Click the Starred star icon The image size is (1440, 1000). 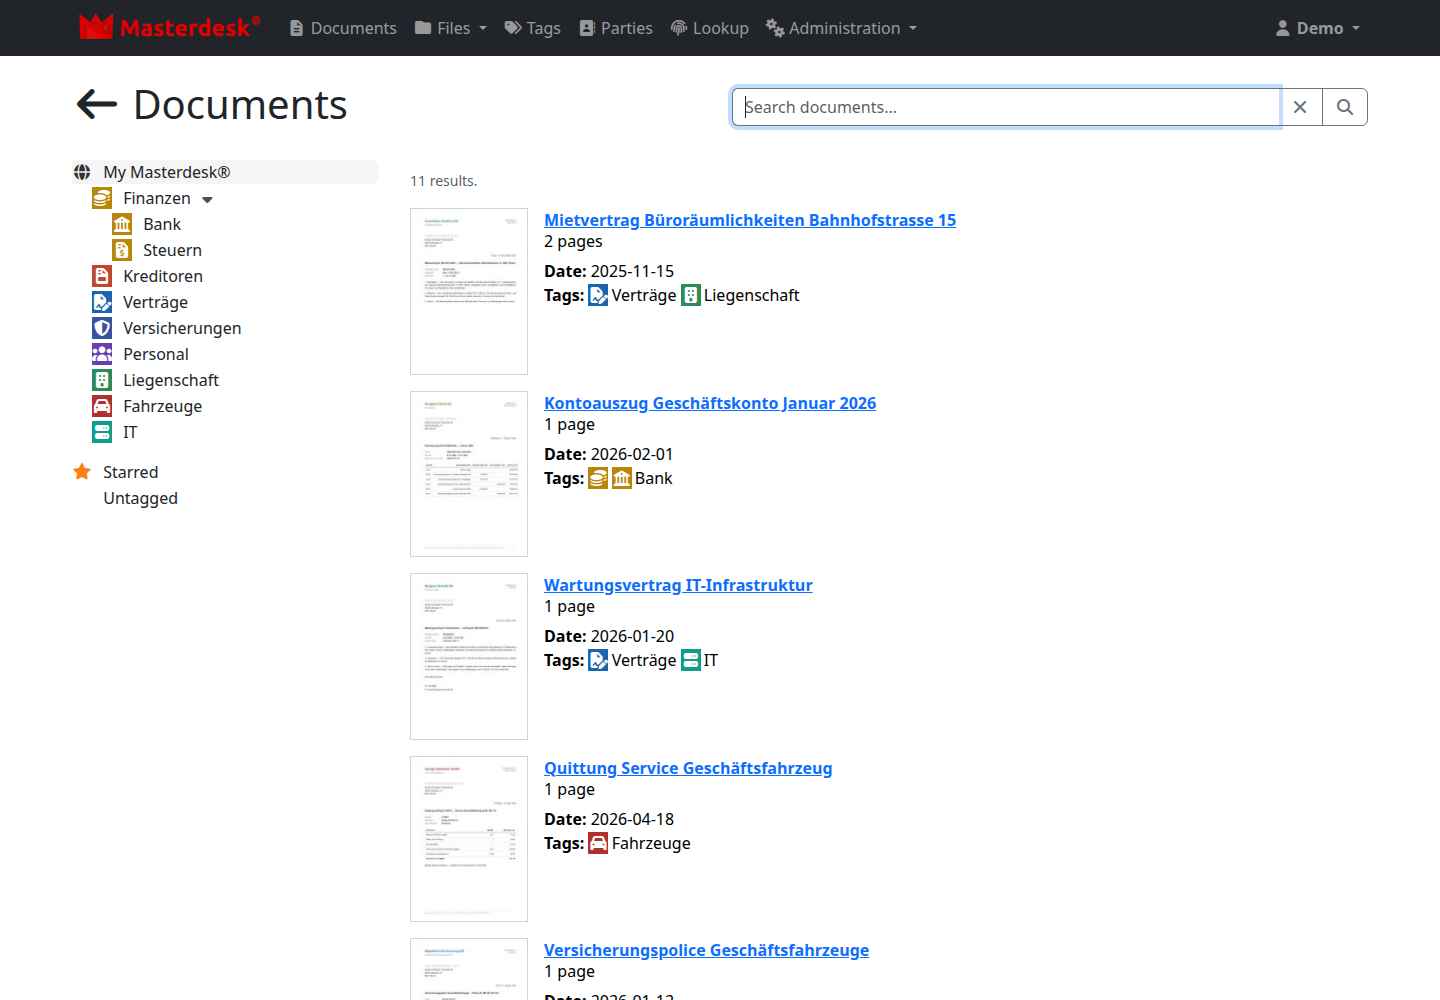point(82,472)
